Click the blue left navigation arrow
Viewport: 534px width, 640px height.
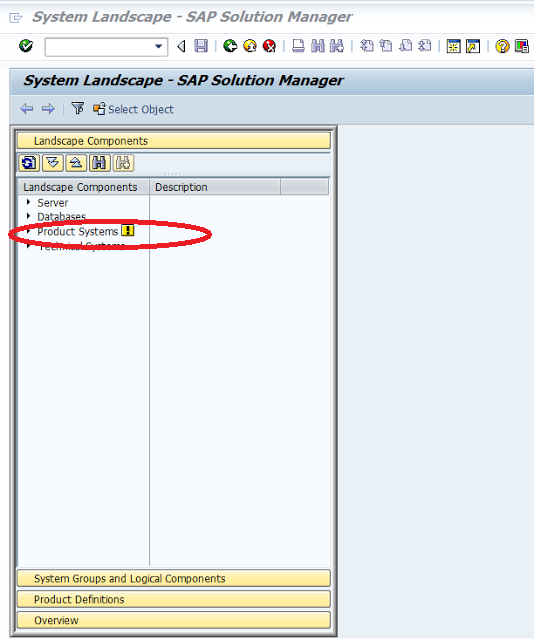click(27, 109)
